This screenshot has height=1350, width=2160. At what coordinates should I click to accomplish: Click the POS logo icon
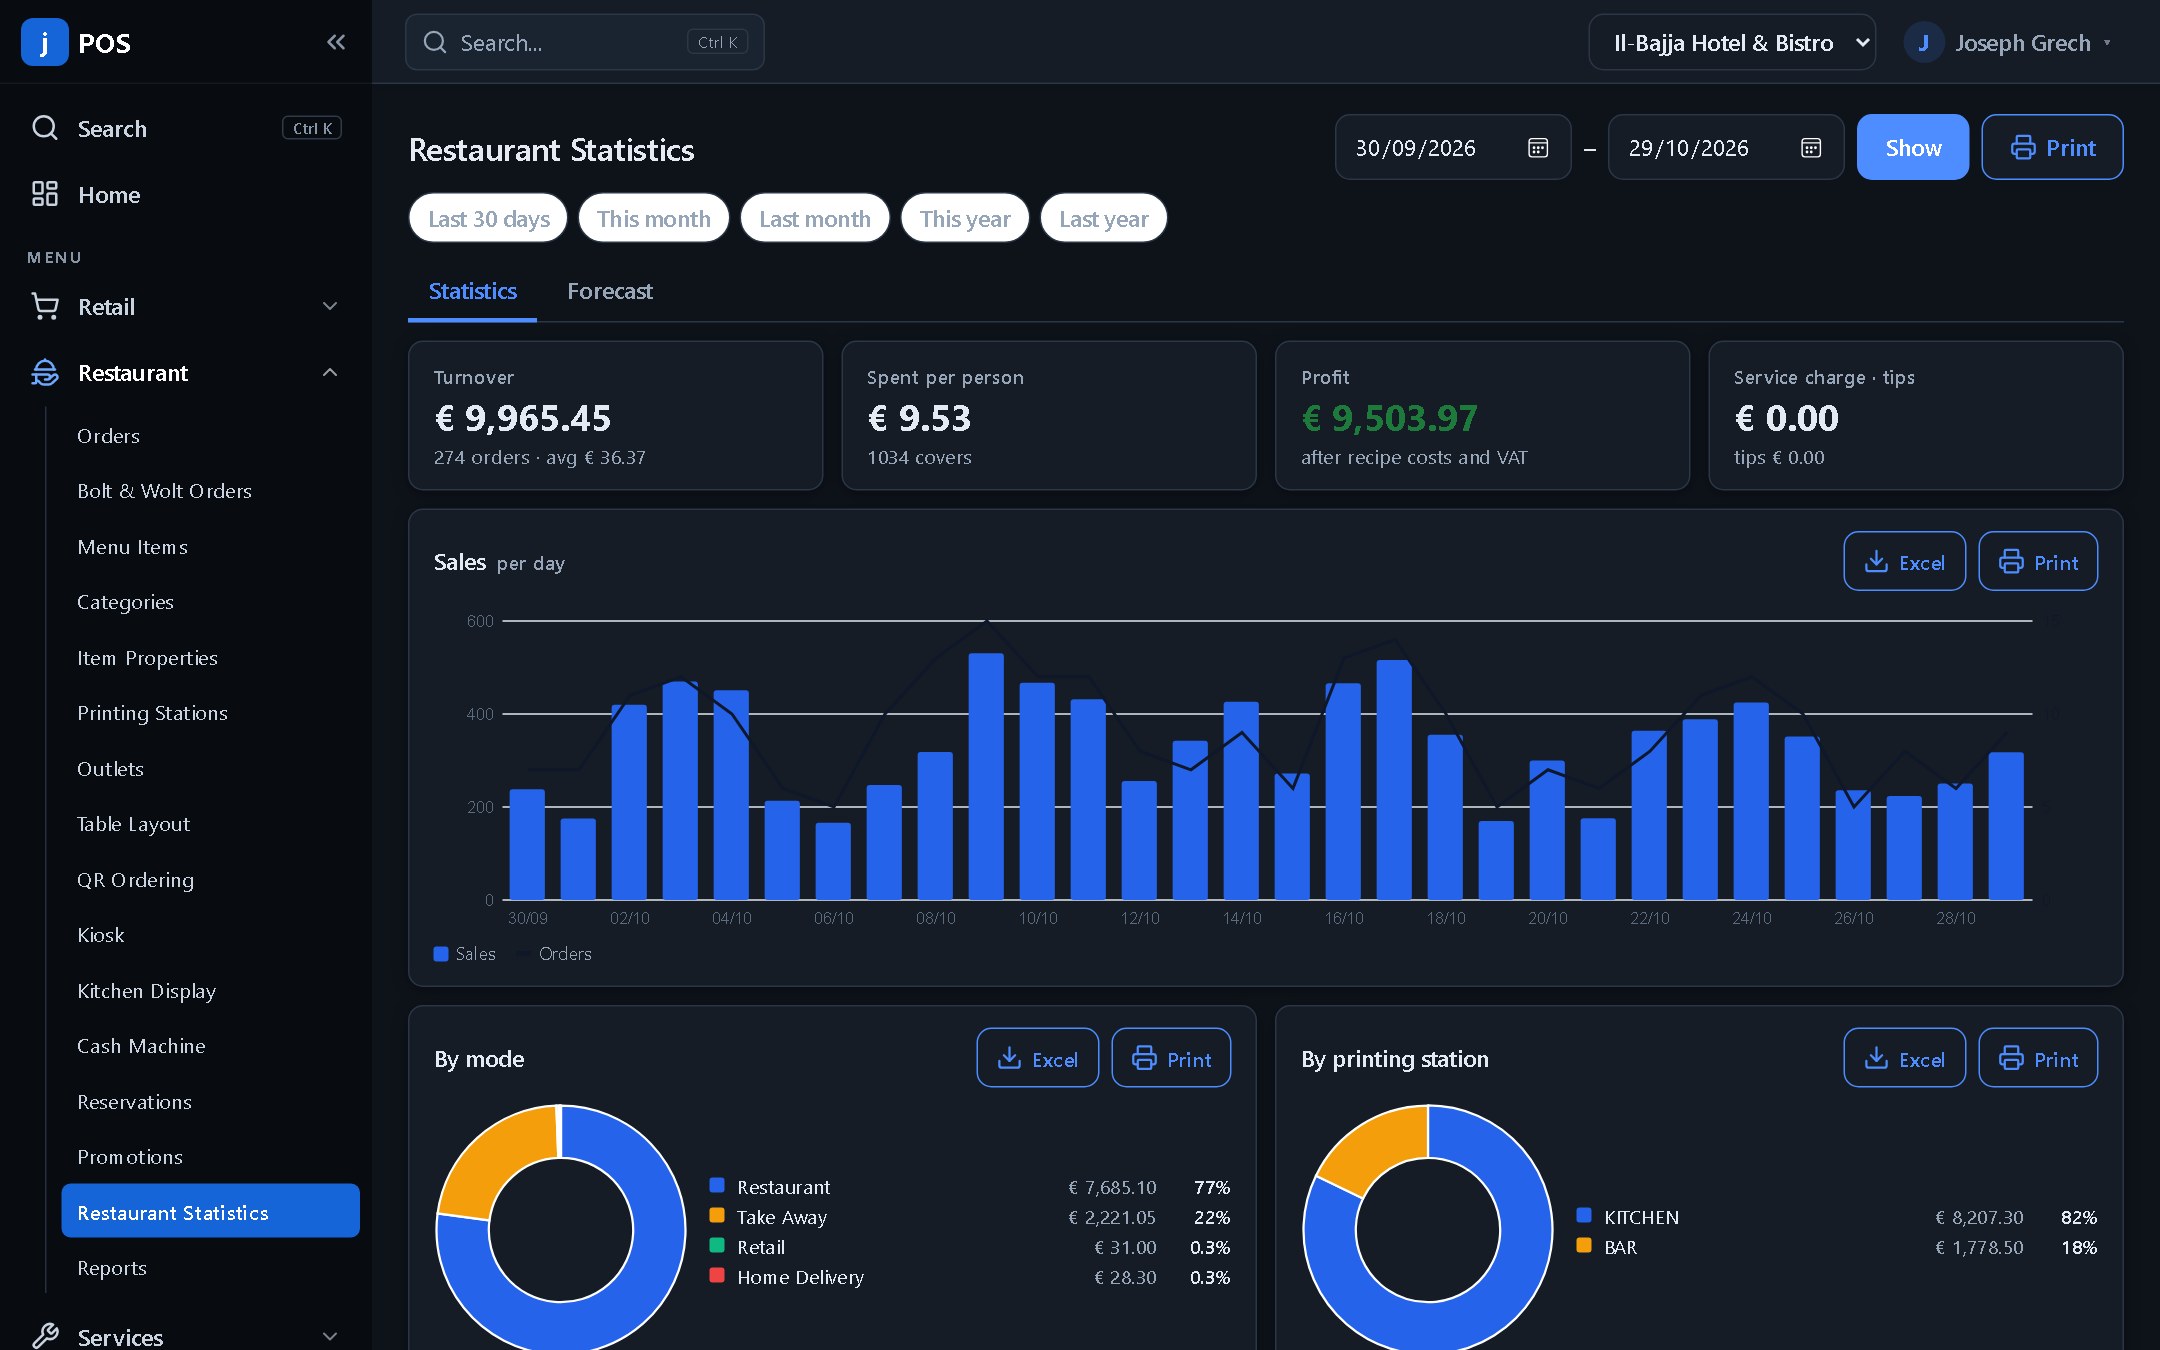tap(44, 42)
